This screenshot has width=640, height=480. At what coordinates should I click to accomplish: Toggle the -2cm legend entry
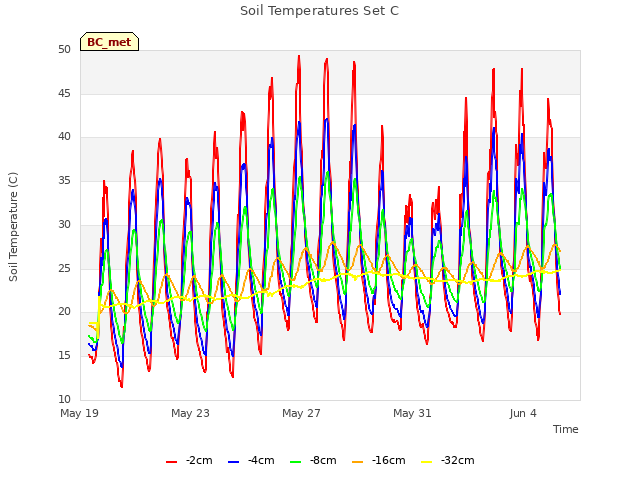[189, 460]
